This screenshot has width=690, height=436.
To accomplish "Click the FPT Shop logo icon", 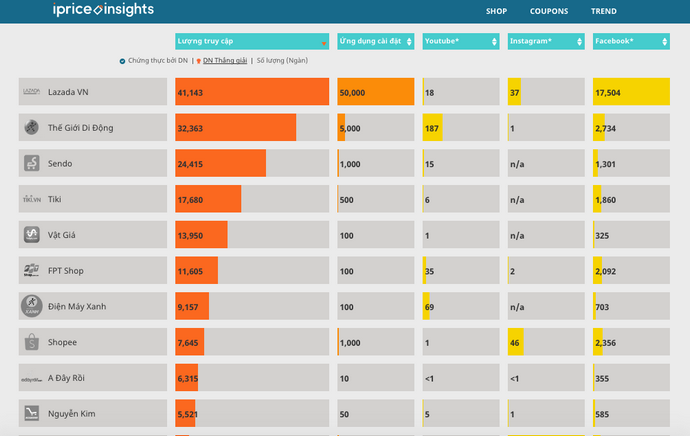I will tap(31, 271).
